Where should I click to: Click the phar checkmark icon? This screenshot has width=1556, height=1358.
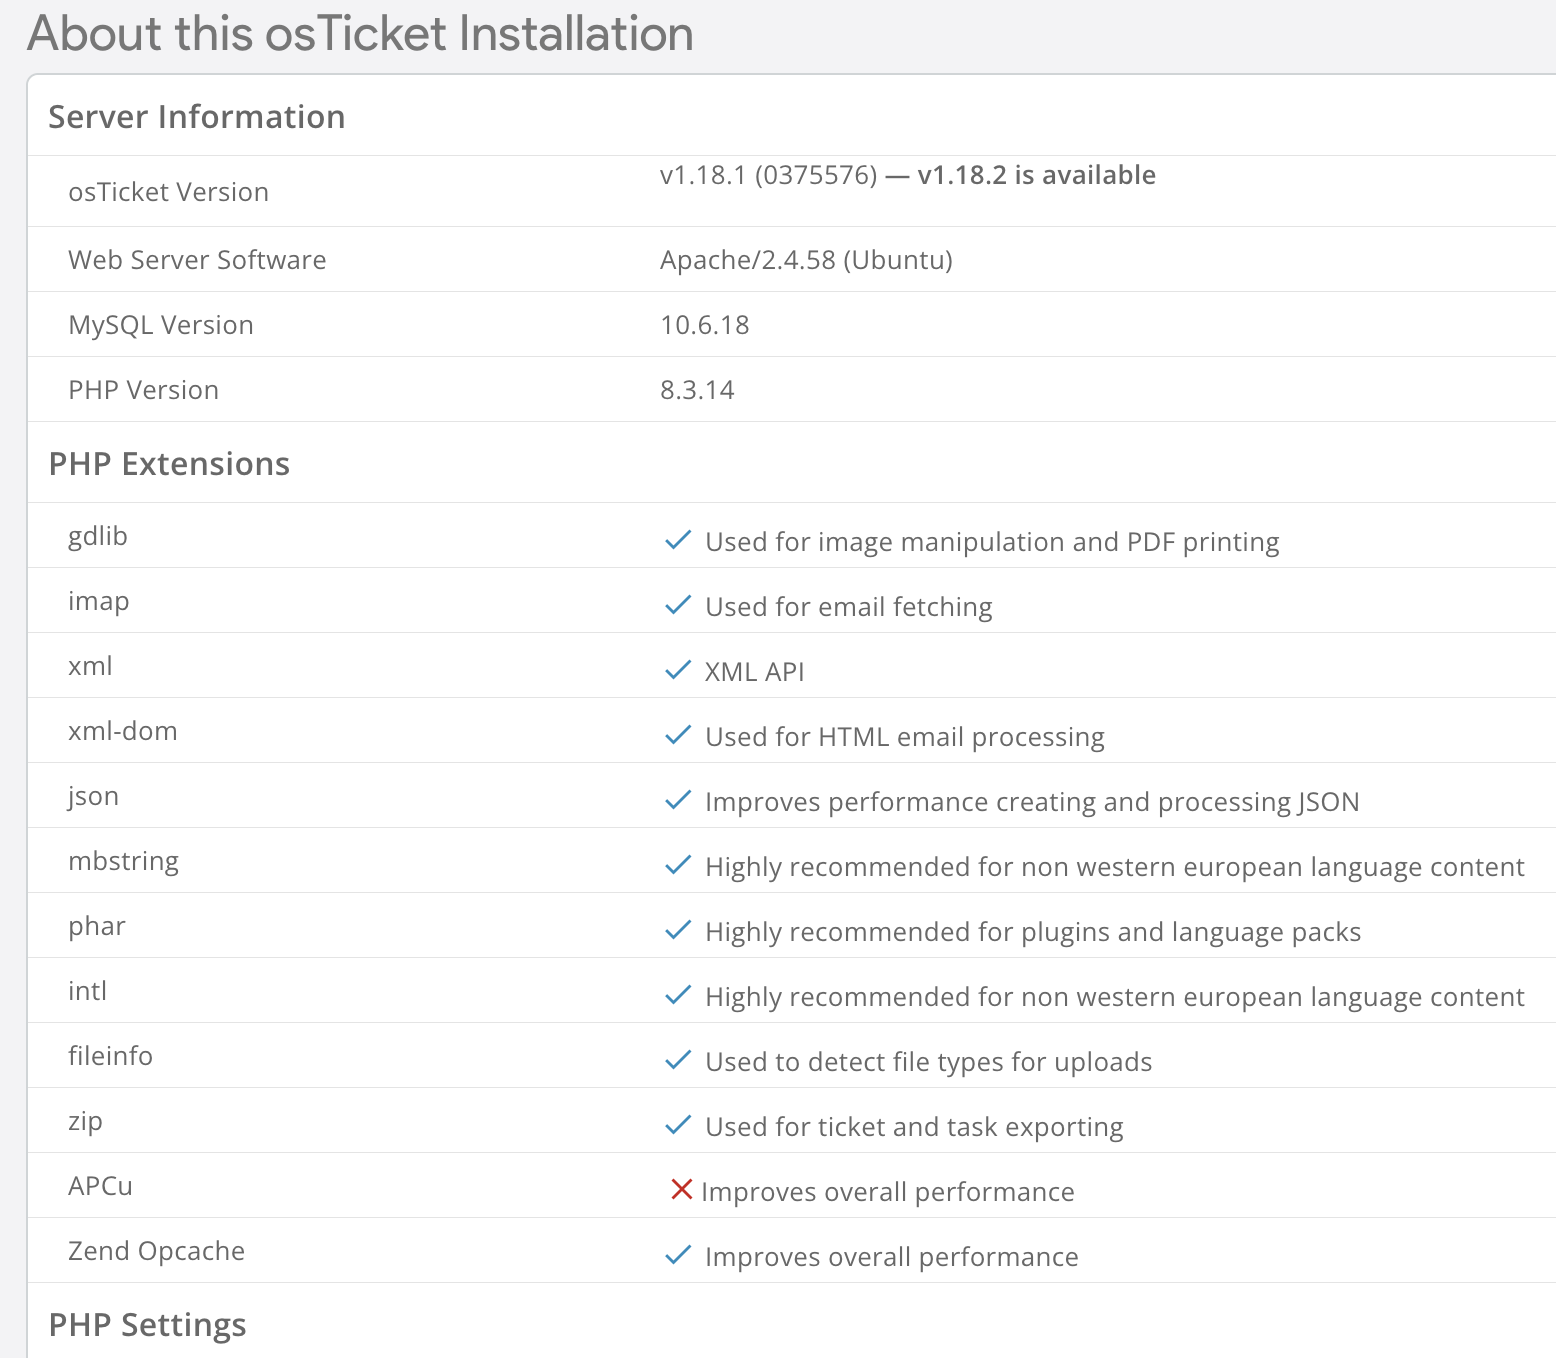(x=678, y=931)
